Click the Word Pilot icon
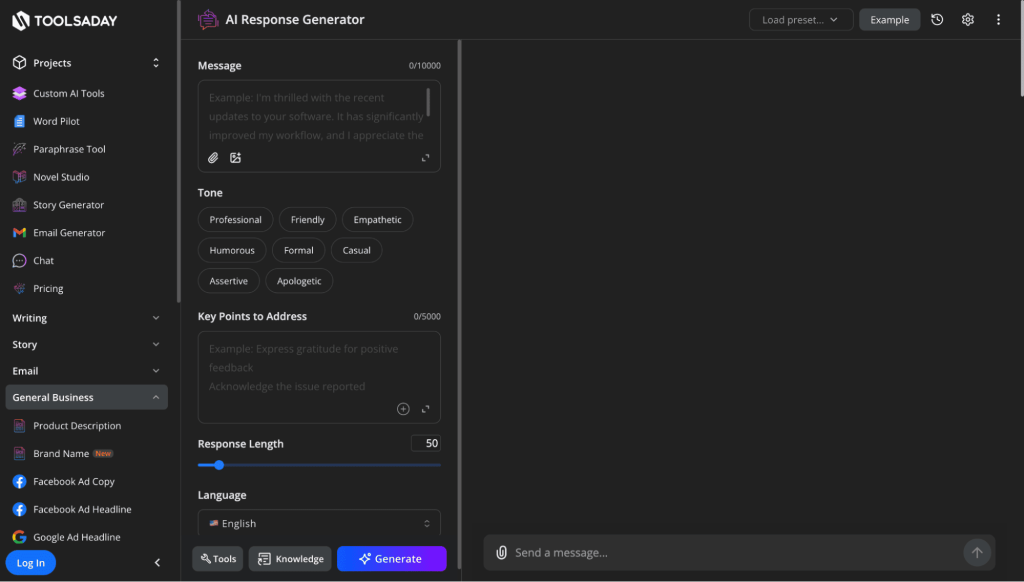This screenshot has width=1024, height=582. tap(20, 121)
